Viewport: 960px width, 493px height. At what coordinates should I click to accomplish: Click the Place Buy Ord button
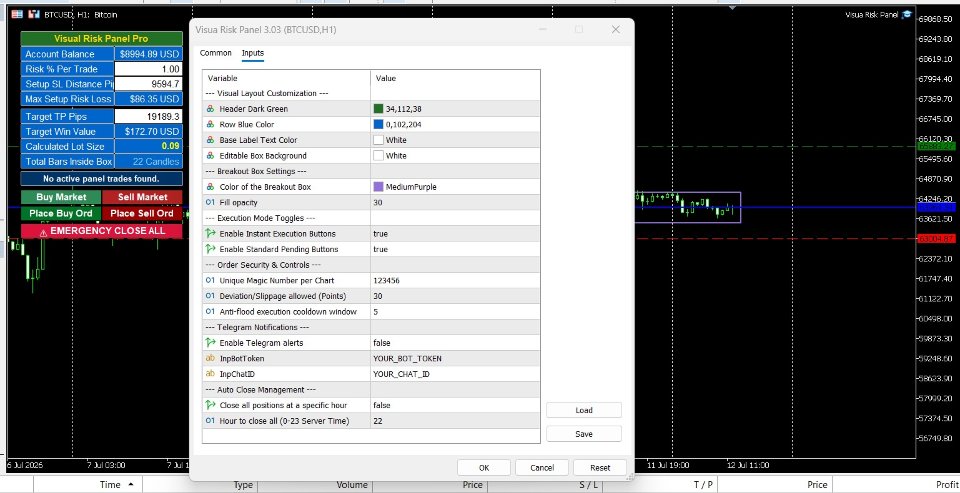[61, 213]
